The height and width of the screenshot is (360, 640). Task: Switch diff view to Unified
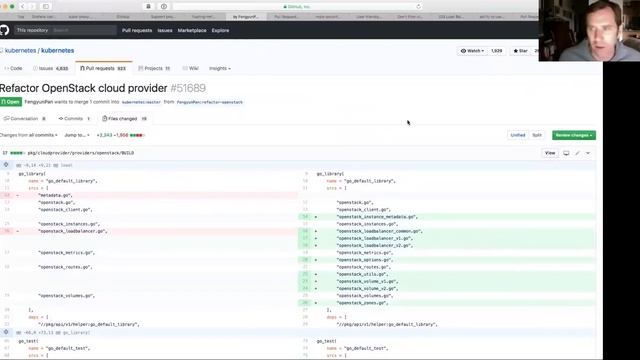click(518, 135)
